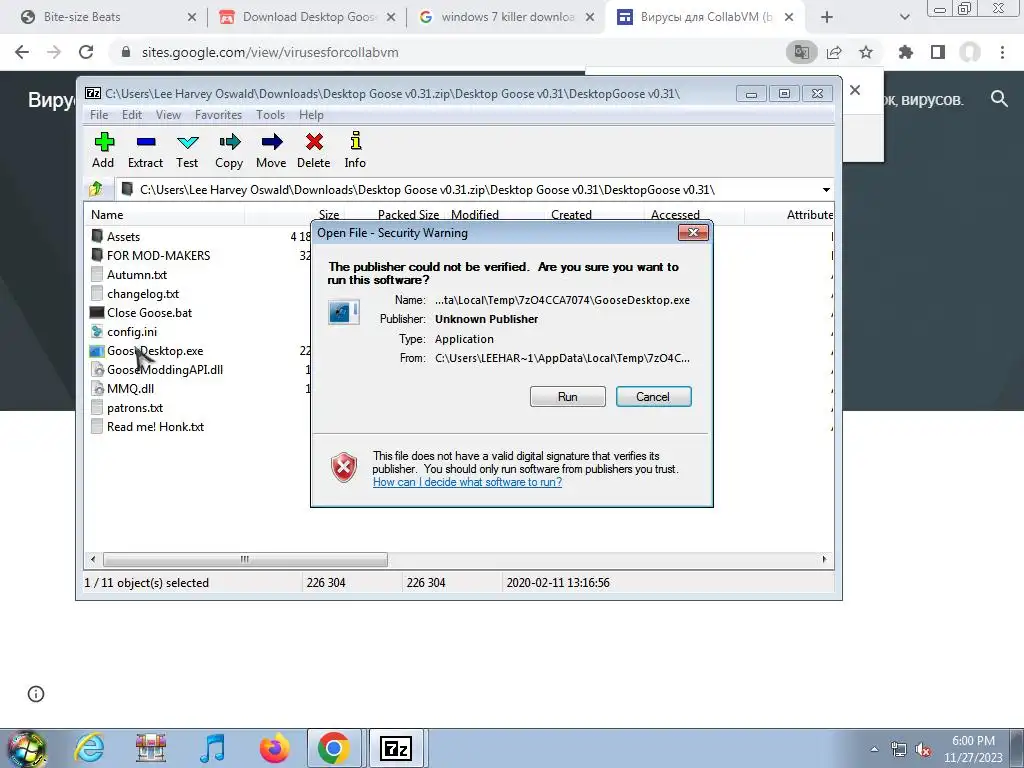This screenshot has height=768, width=1024.
Task: Click the Google Translate icon in address bar
Action: point(801,52)
